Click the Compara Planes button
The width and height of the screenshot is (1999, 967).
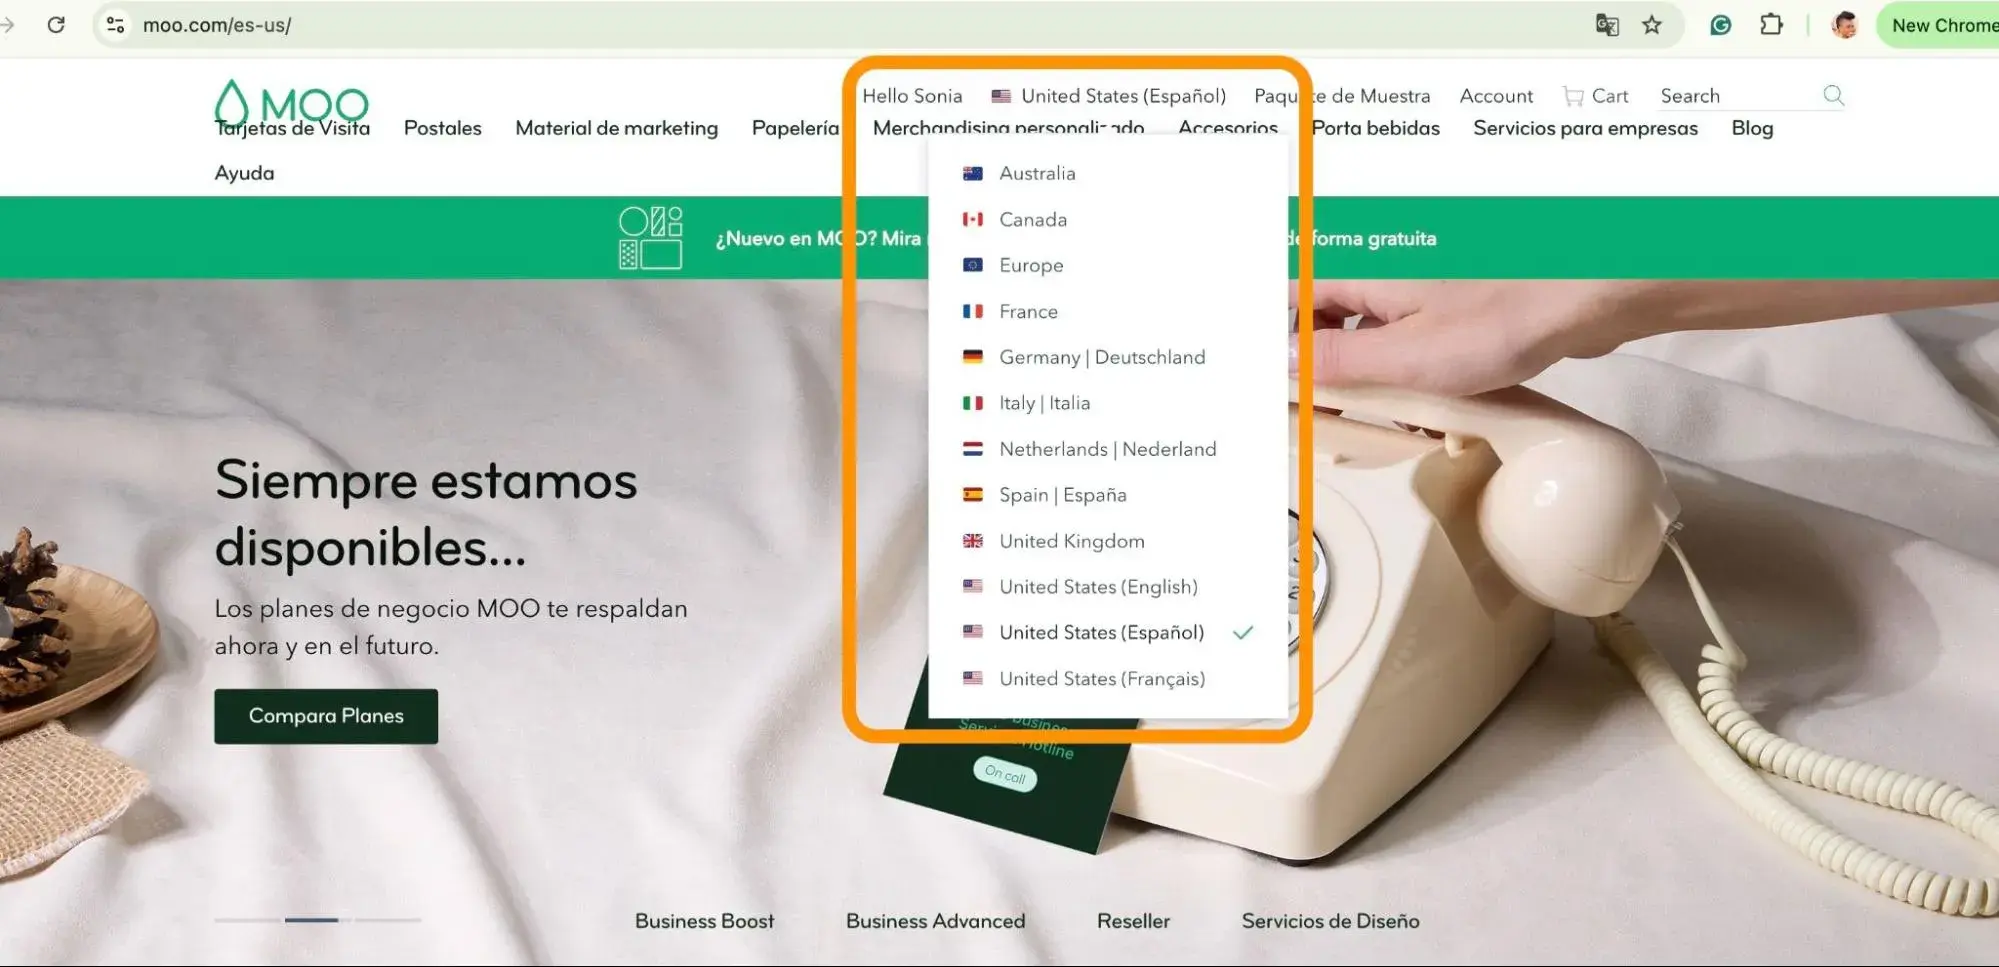326,716
